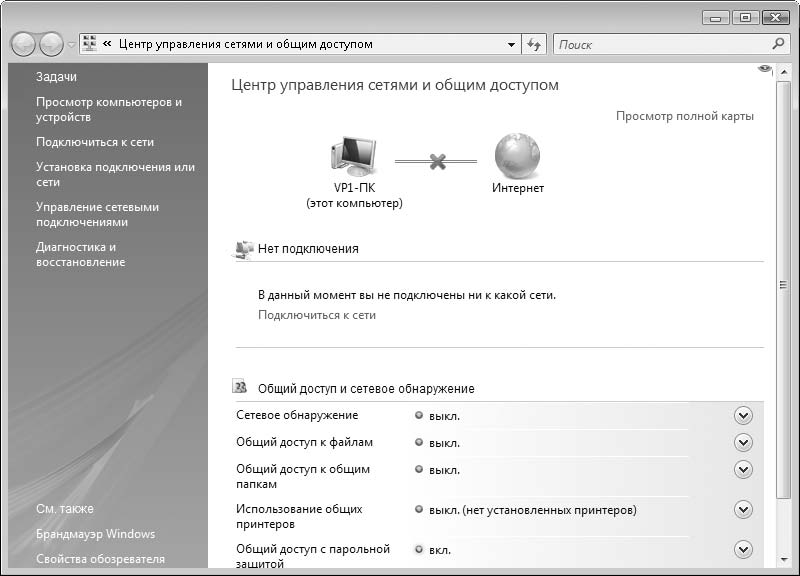This screenshot has height=576, width=800.
Task: Click the Нет подключения network icon
Action: point(243,249)
